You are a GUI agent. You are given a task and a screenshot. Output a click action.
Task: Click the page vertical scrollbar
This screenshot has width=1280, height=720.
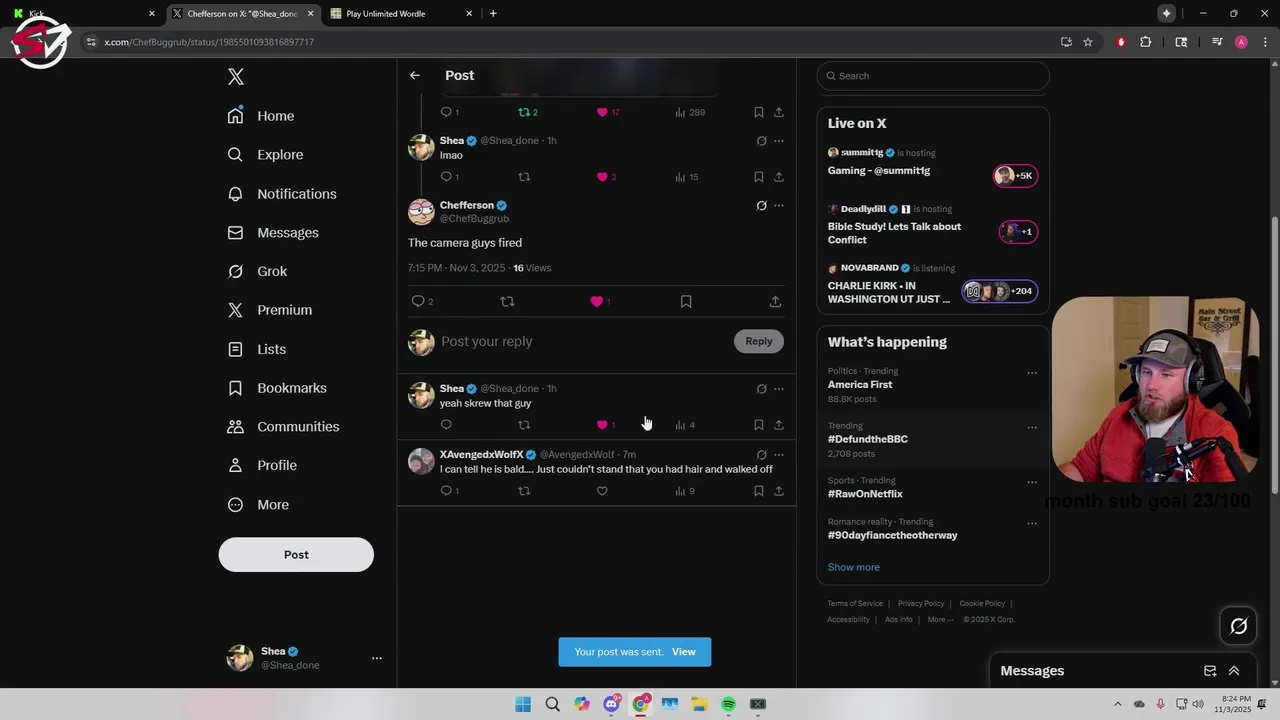(1274, 355)
